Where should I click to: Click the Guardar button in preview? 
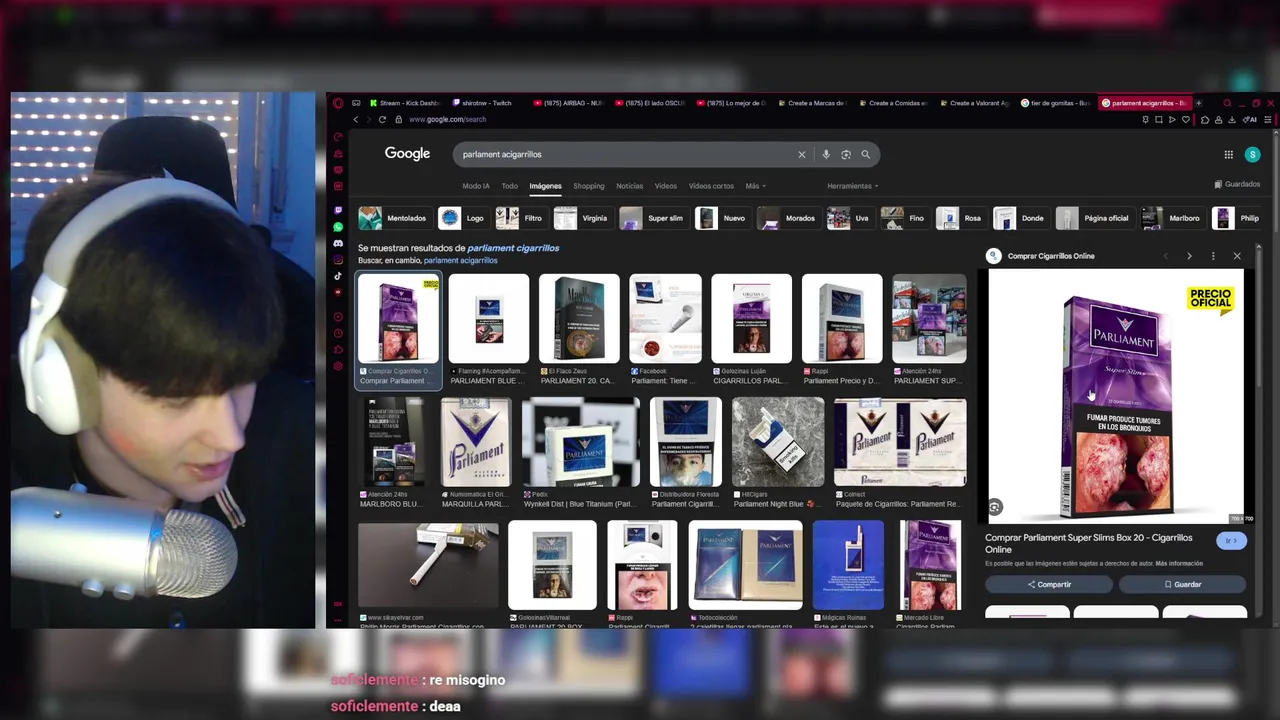click(x=1183, y=584)
